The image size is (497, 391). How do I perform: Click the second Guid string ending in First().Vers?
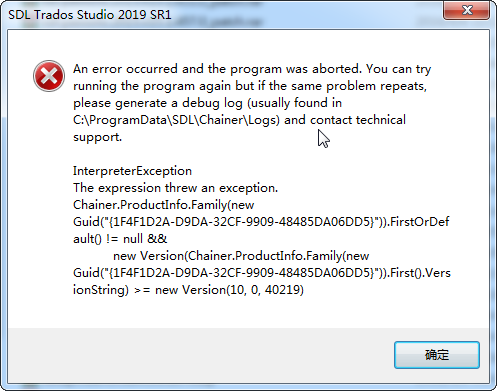point(262,273)
